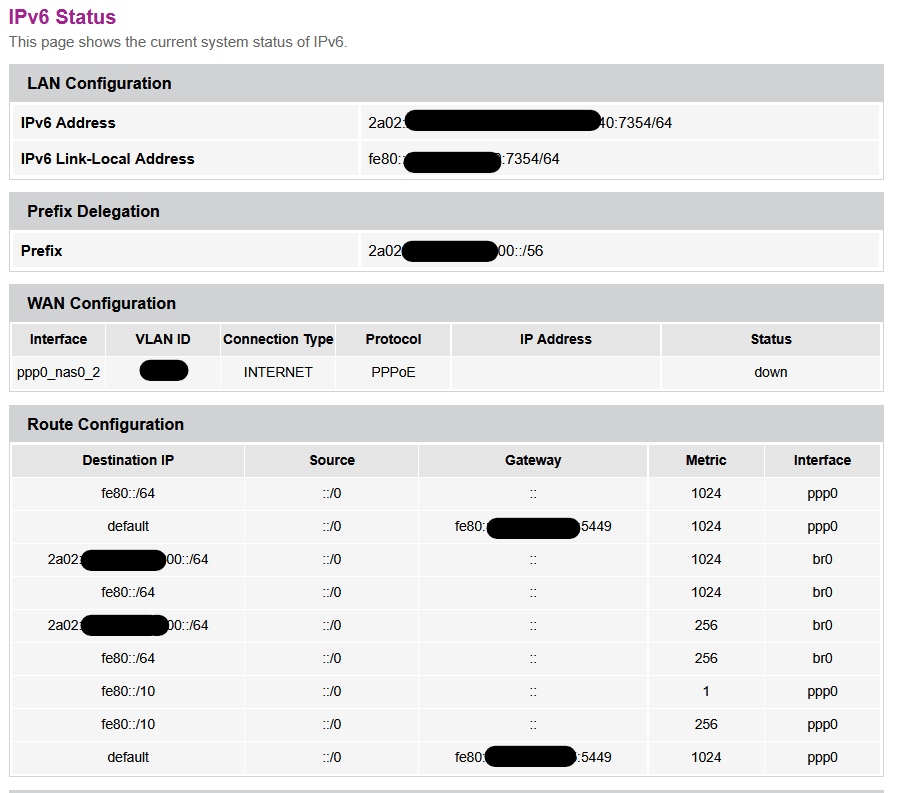Click the Destination IP column header
Image resolution: width=908 pixels, height=793 pixels.
tap(128, 460)
